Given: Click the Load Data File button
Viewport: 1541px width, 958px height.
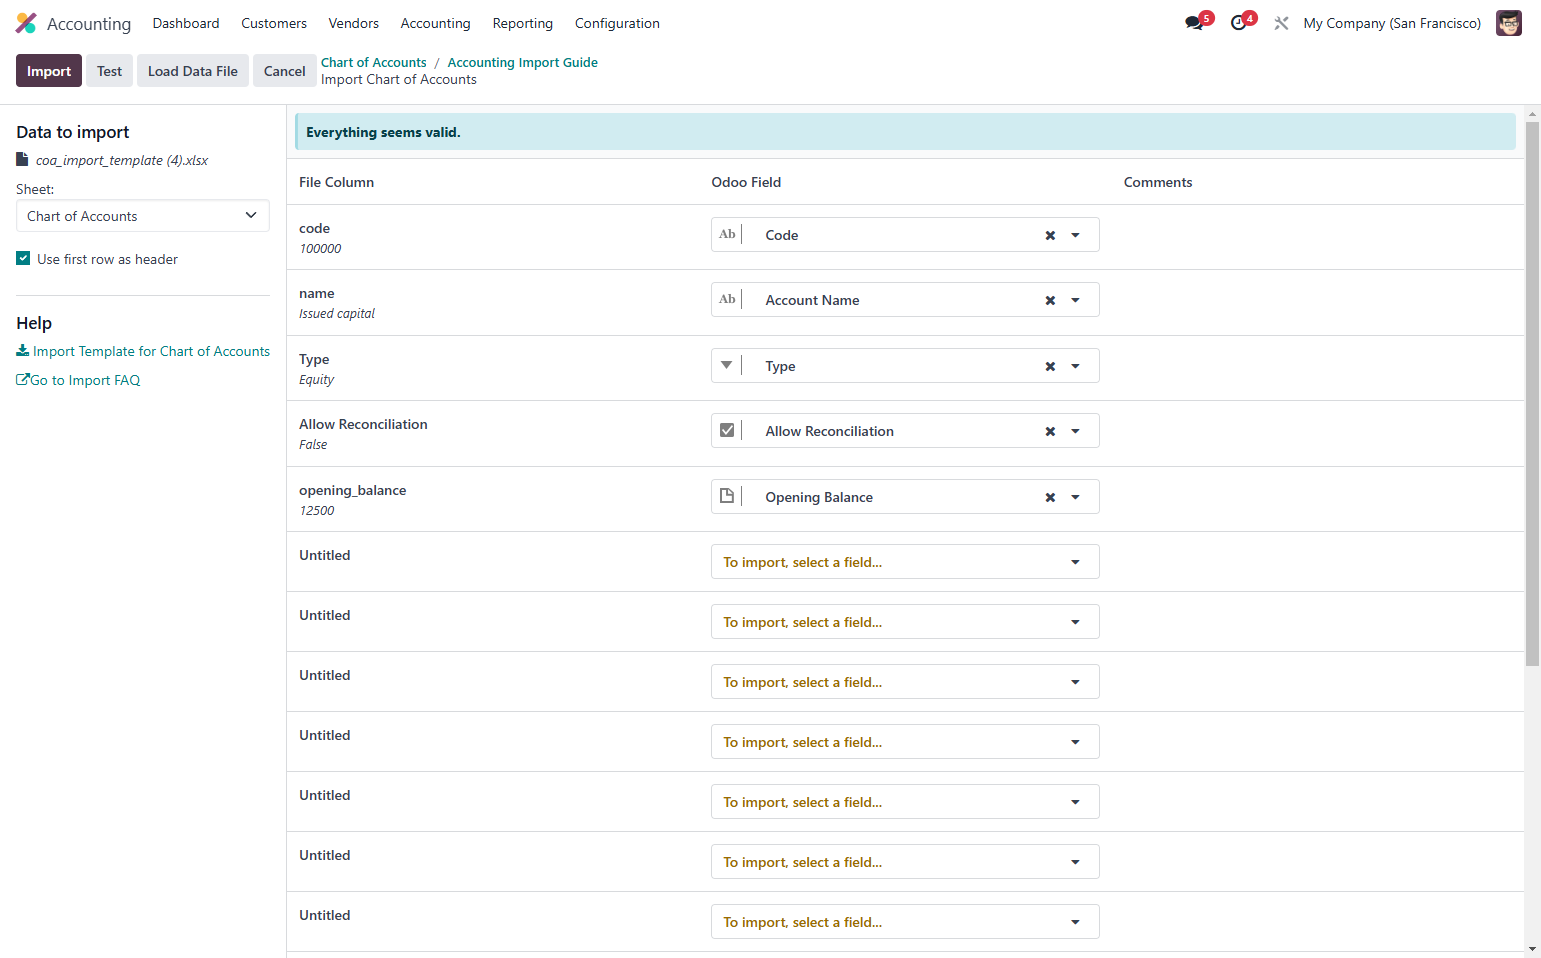Looking at the screenshot, I should point(193,71).
